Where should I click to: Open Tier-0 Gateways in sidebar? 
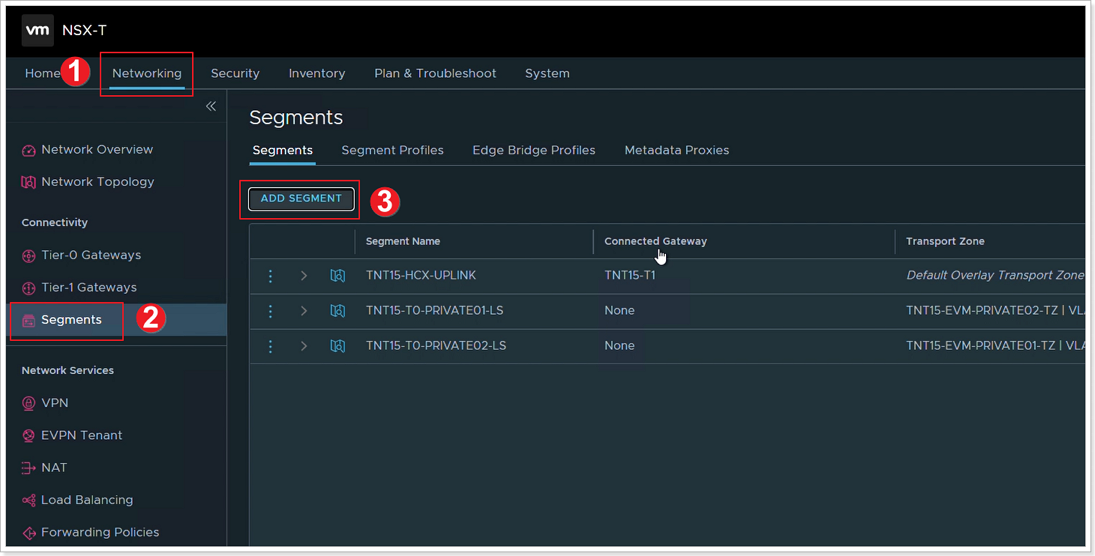point(91,255)
